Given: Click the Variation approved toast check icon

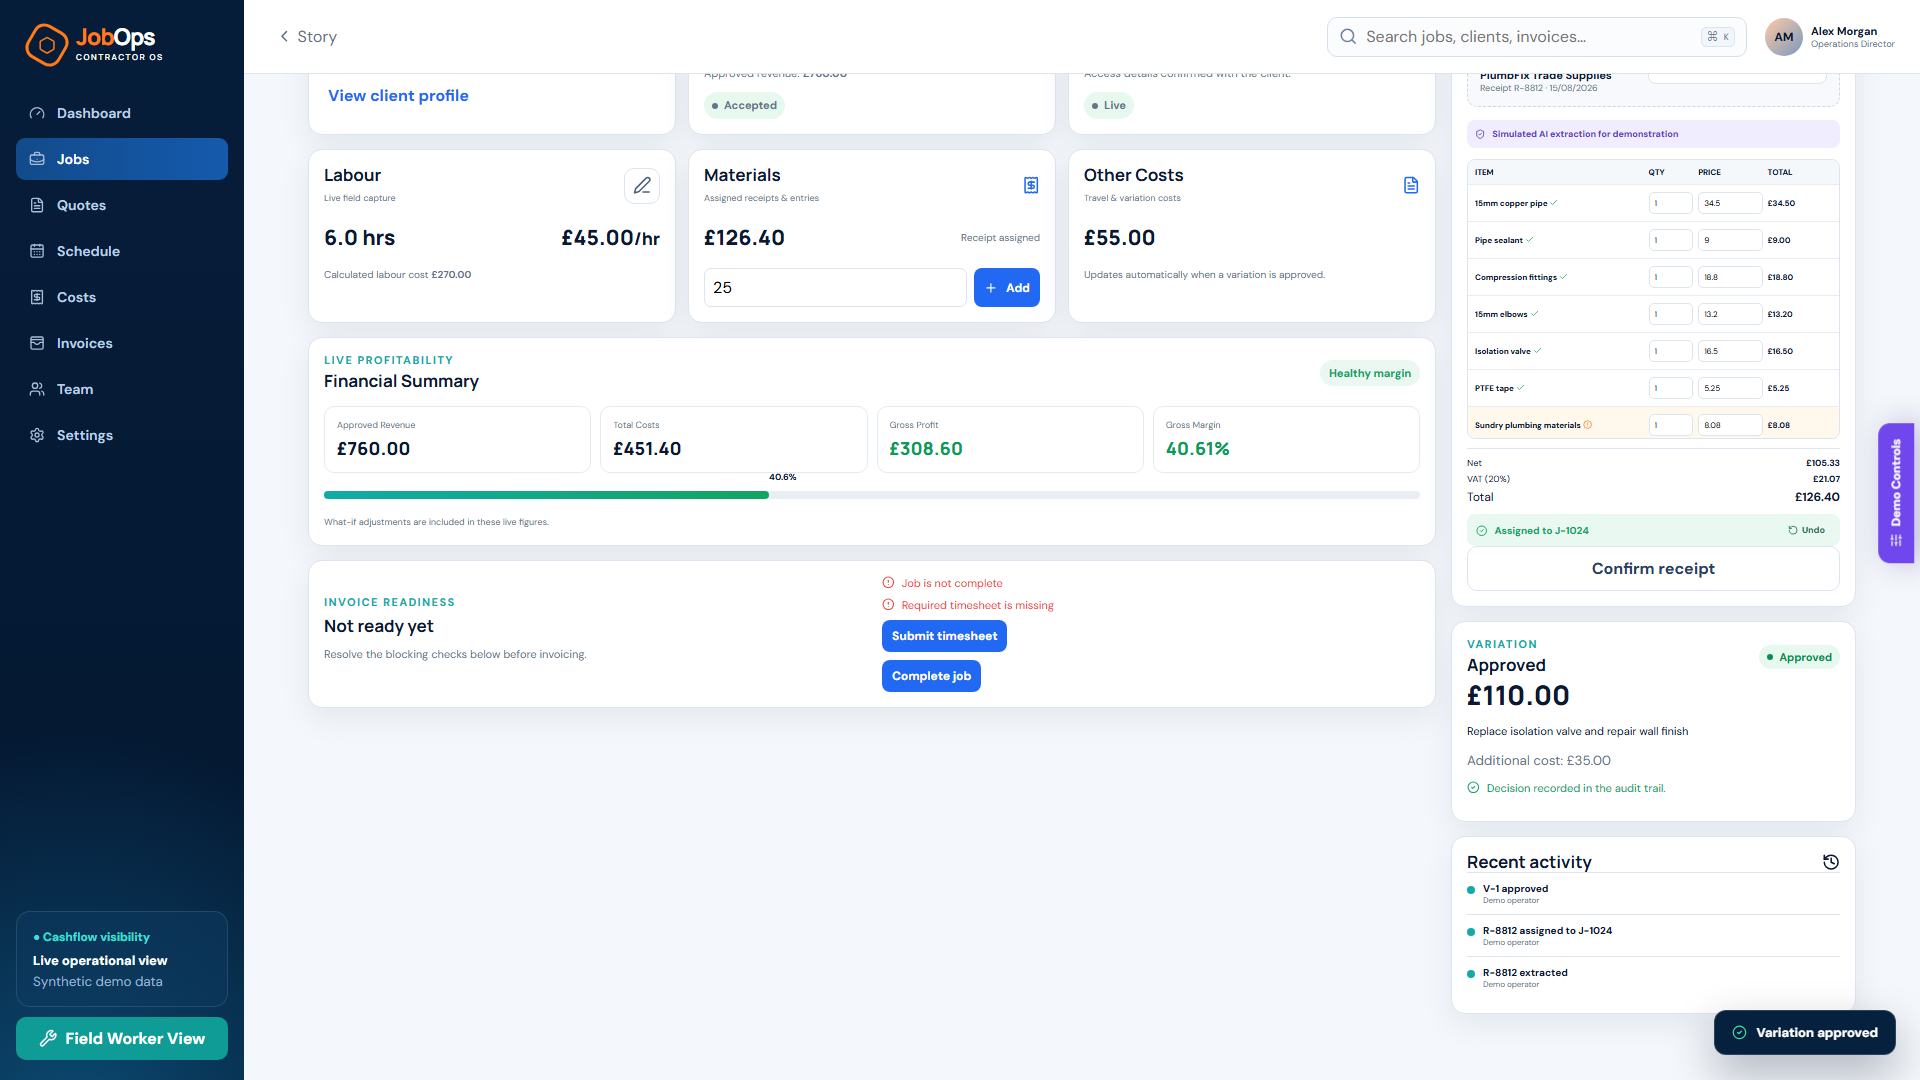Looking at the screenshot, I should (1739, 1033).
